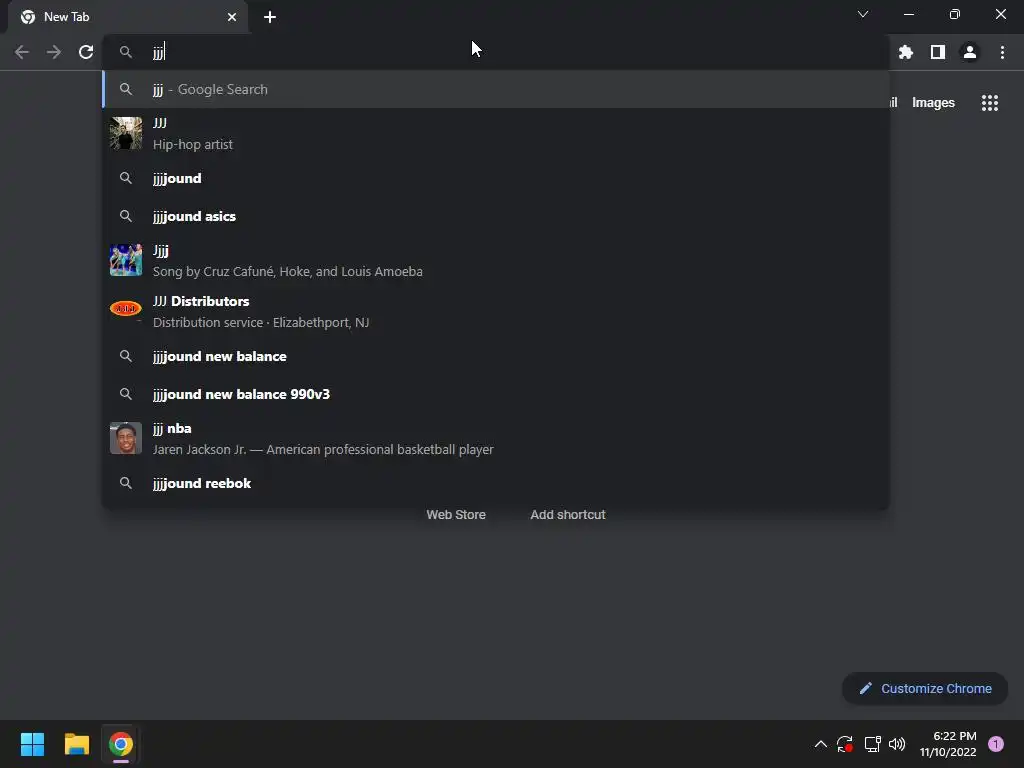
Task: Click the sync update tray icon
Action: [x=844, y=744]
